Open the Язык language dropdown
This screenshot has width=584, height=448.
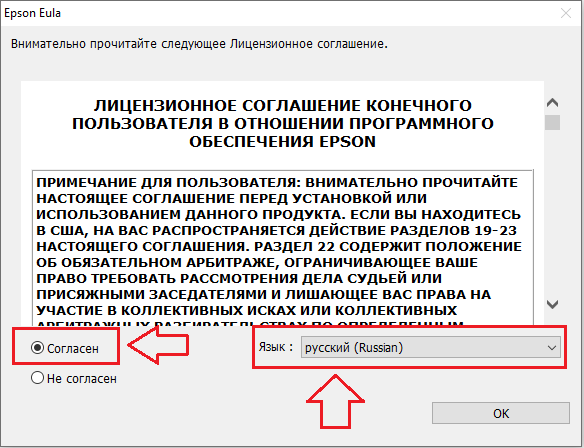[x=431, y=347]
